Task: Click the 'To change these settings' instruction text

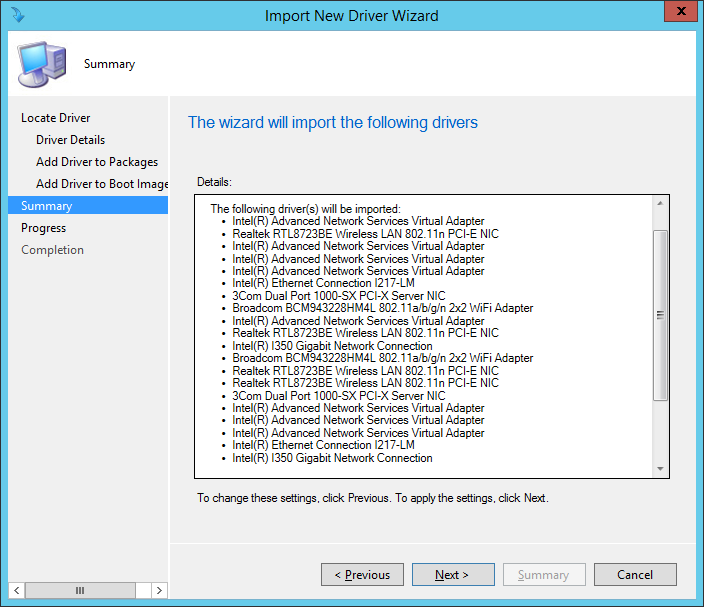Action: click(373, 498)
